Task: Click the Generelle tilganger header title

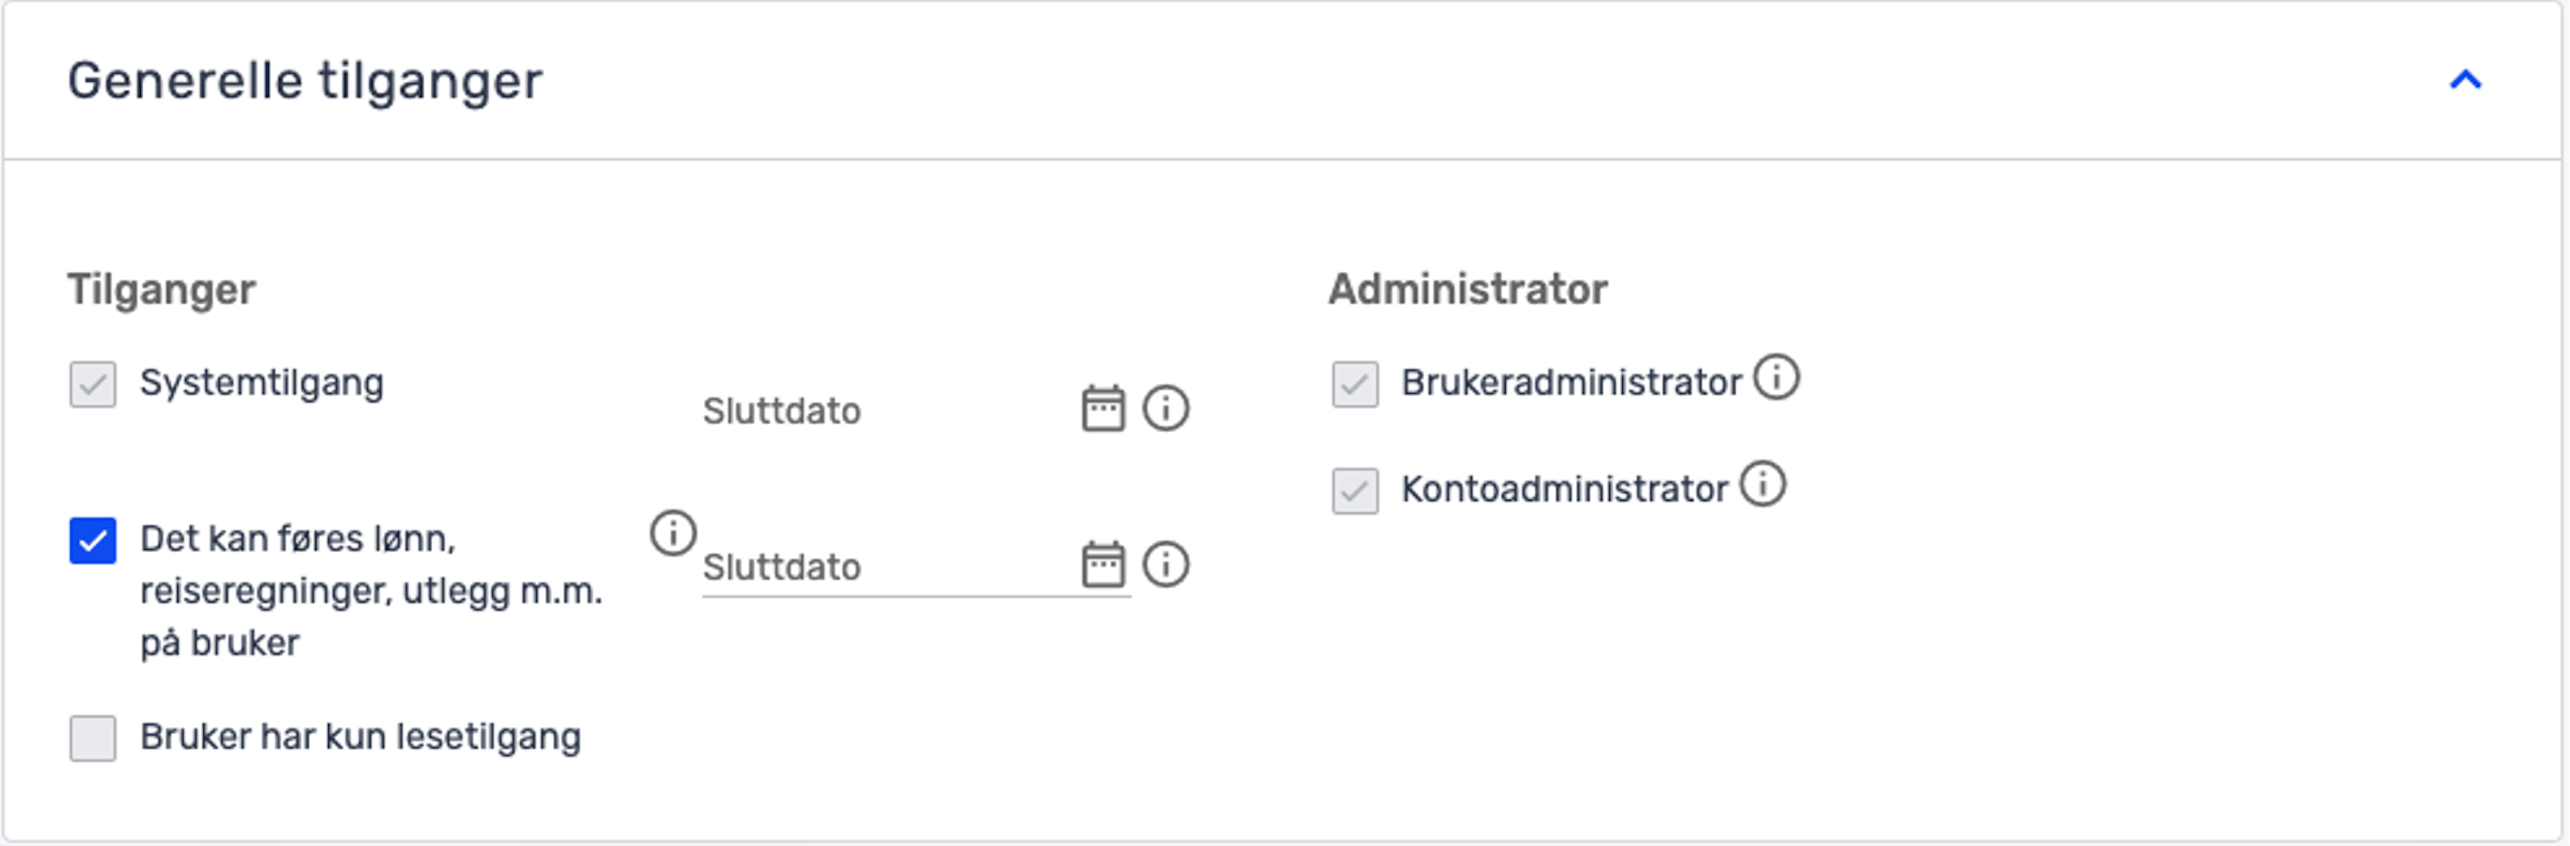Action: pyautogui.click(x=305, y=81)
